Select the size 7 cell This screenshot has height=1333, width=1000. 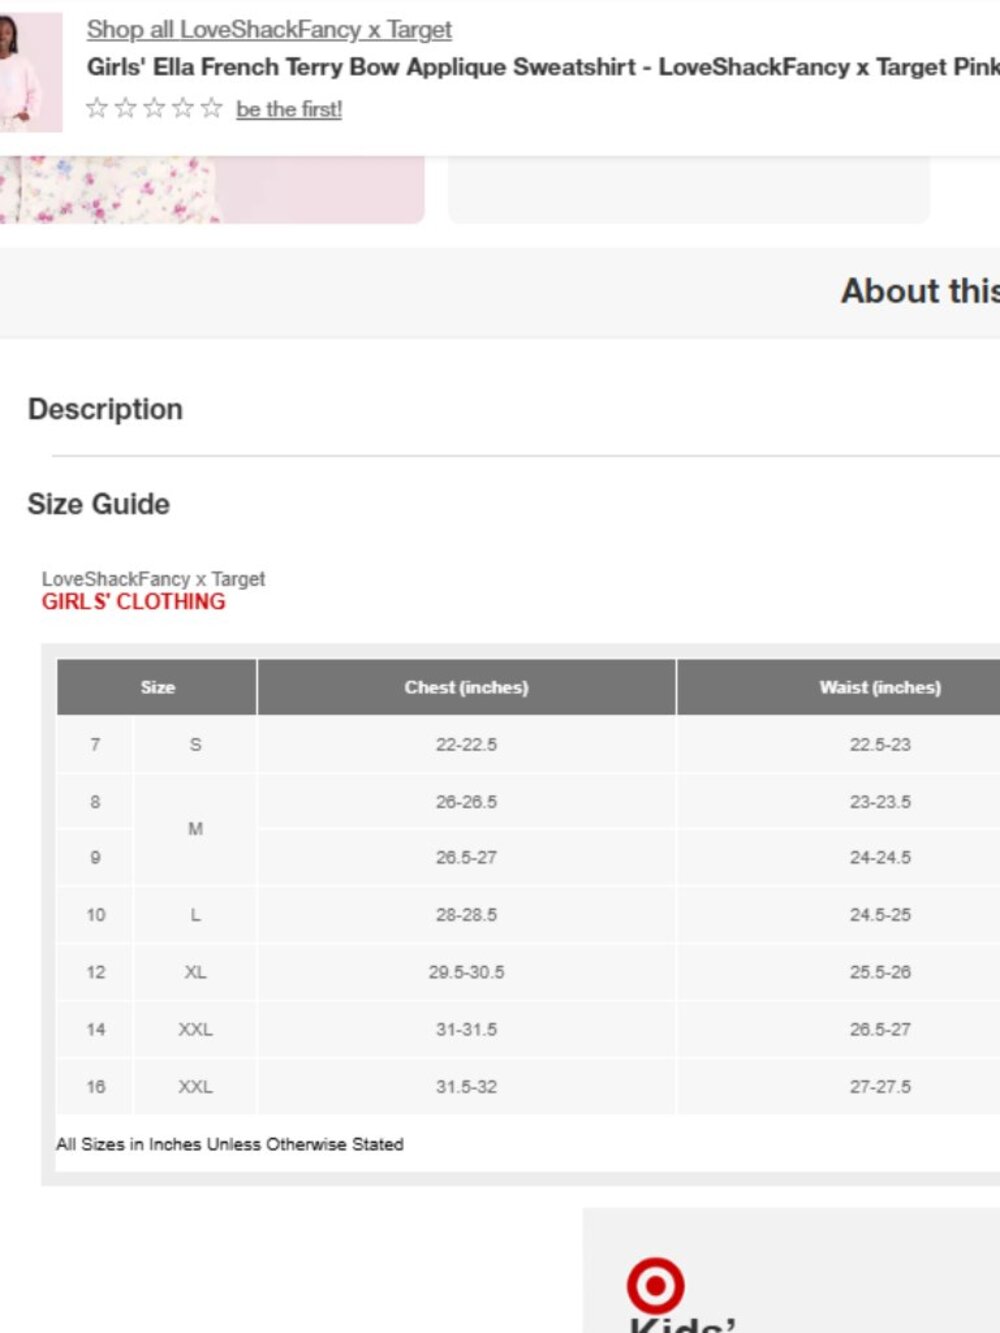pyautogui.click(x=95, y=744)
